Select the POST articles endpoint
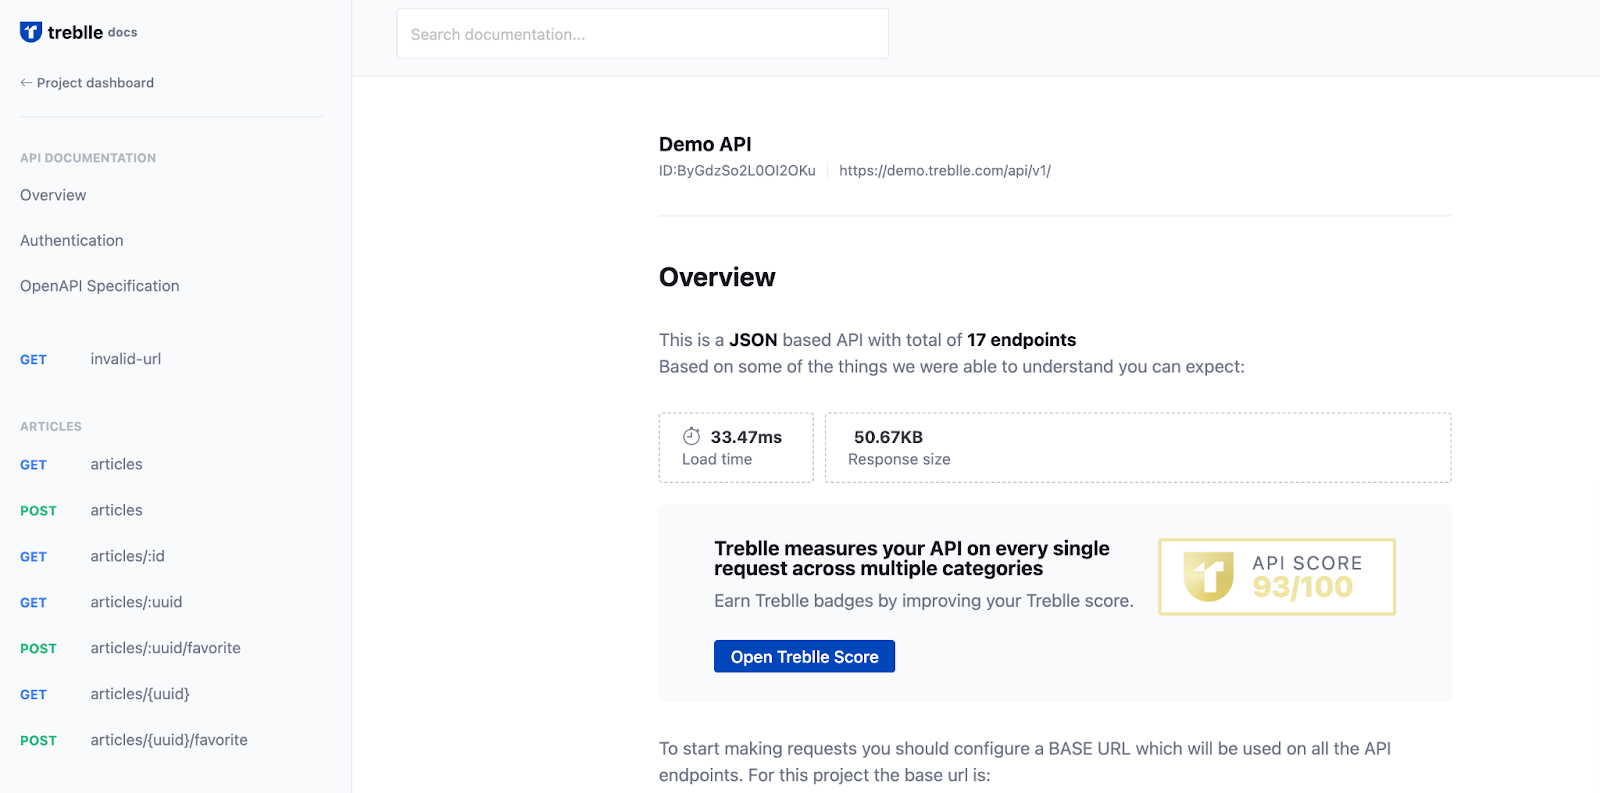Image resolution: width=1600 pixels, height=793 pixels. (81, 510)
